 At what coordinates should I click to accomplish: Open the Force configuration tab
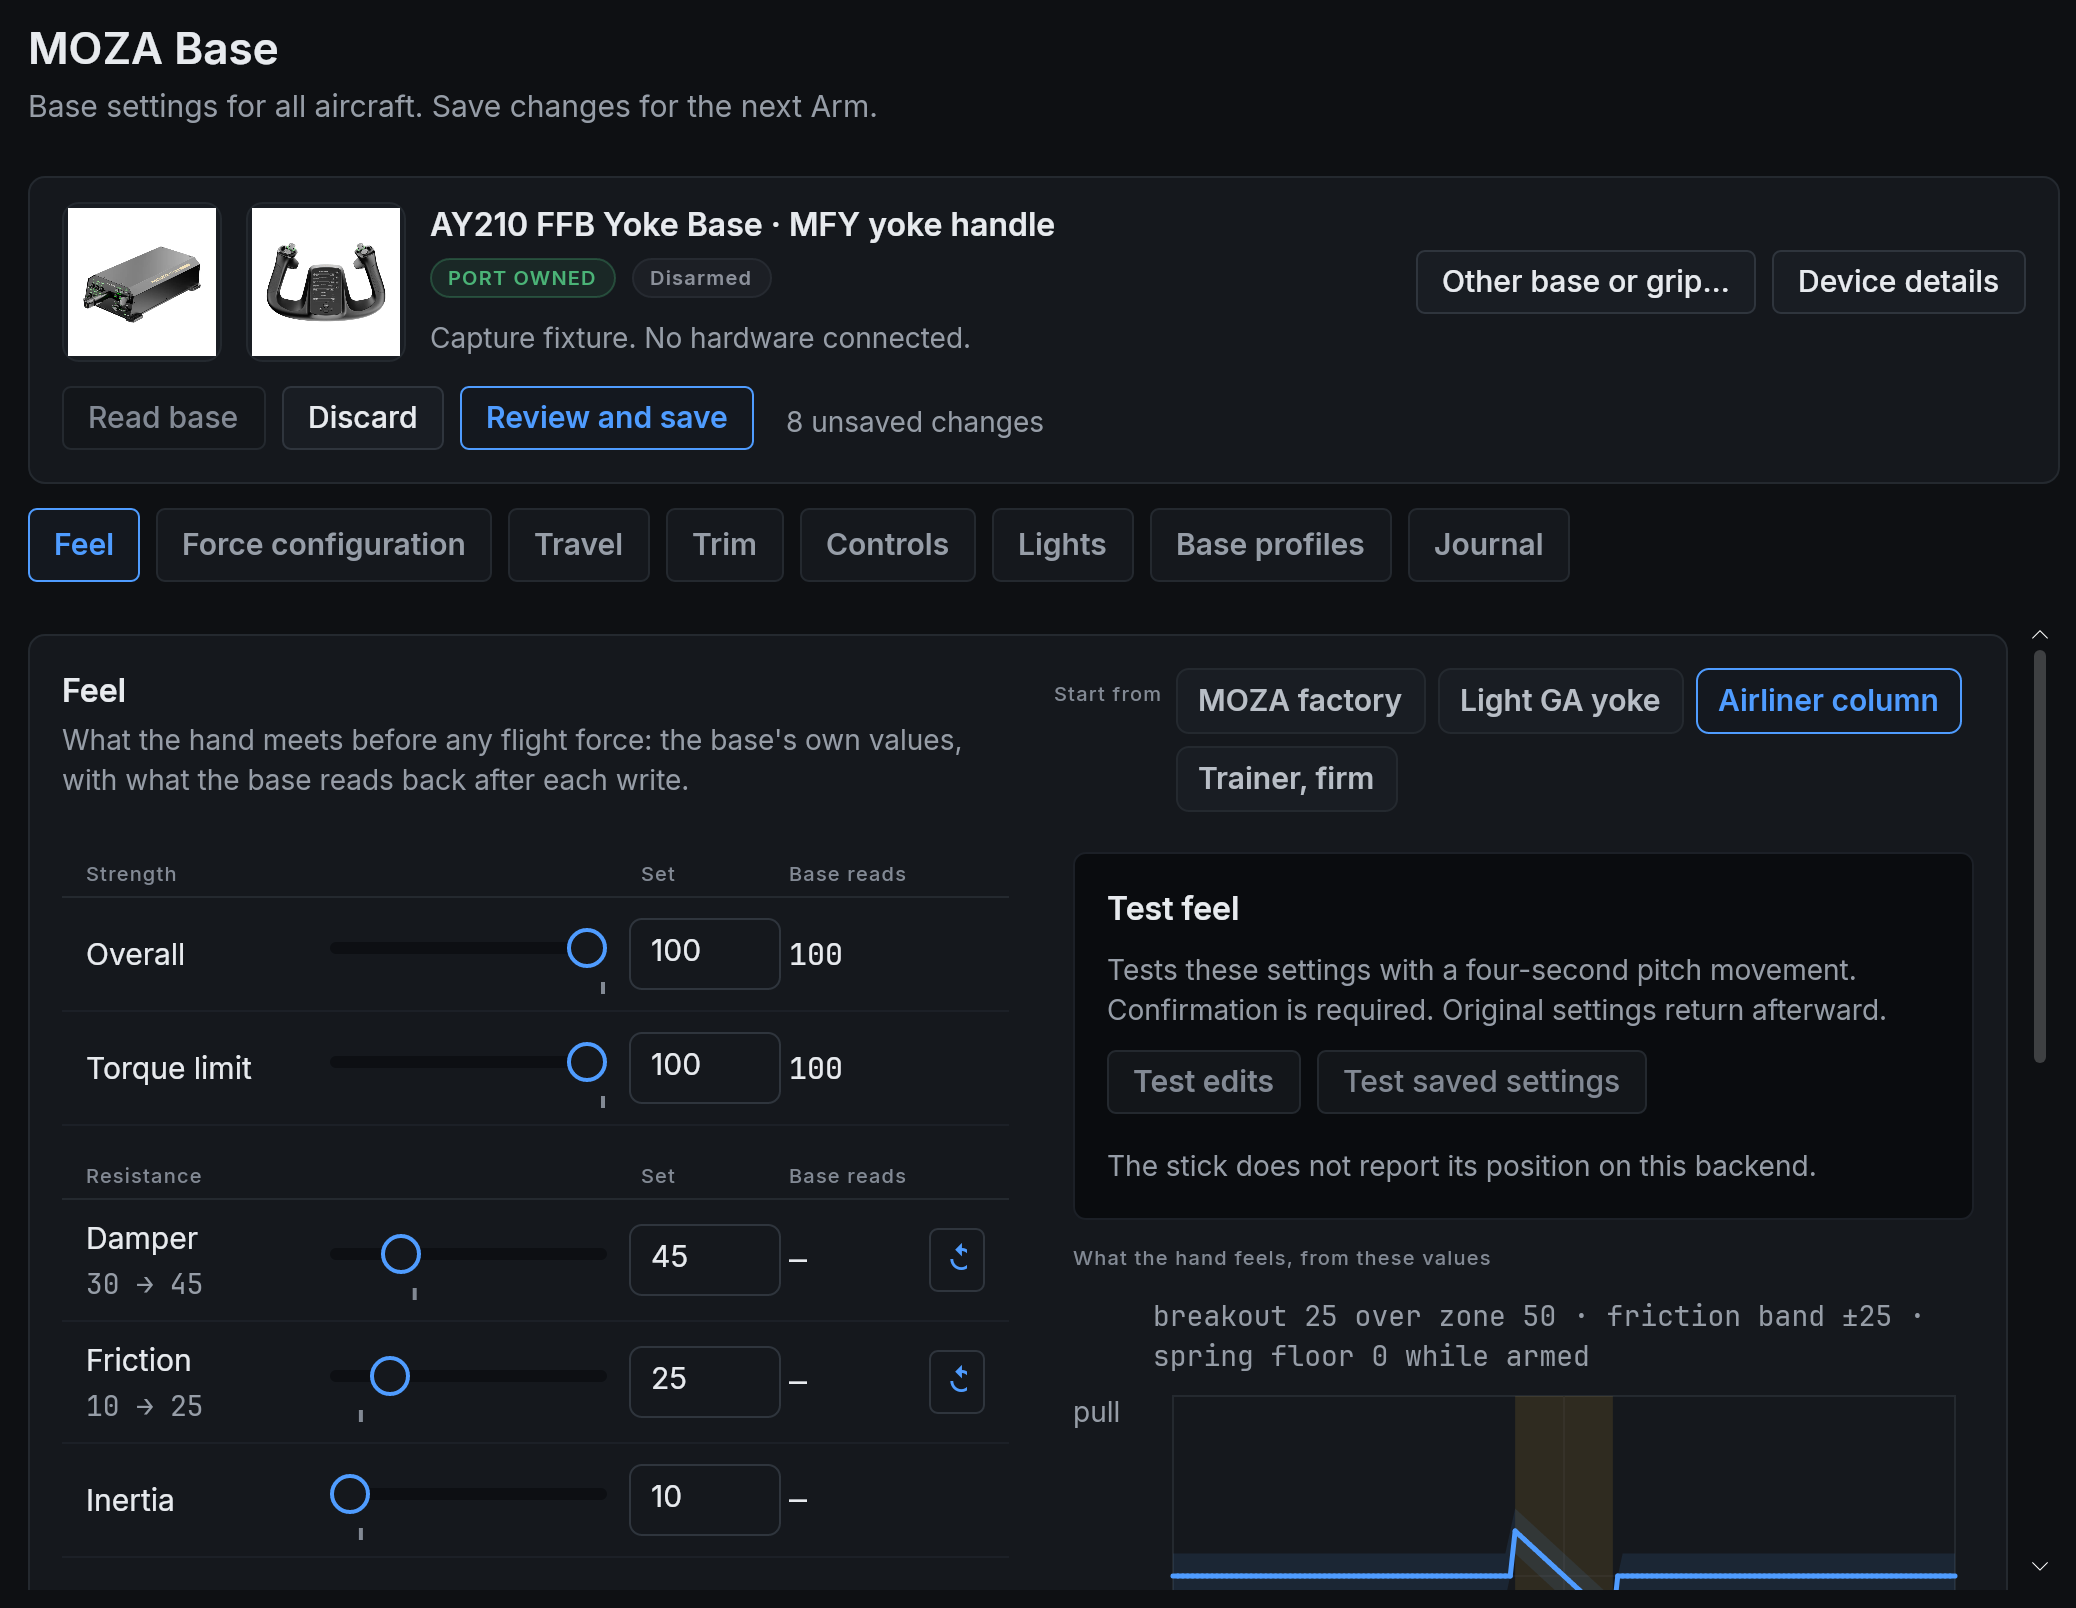coord(324,545)
